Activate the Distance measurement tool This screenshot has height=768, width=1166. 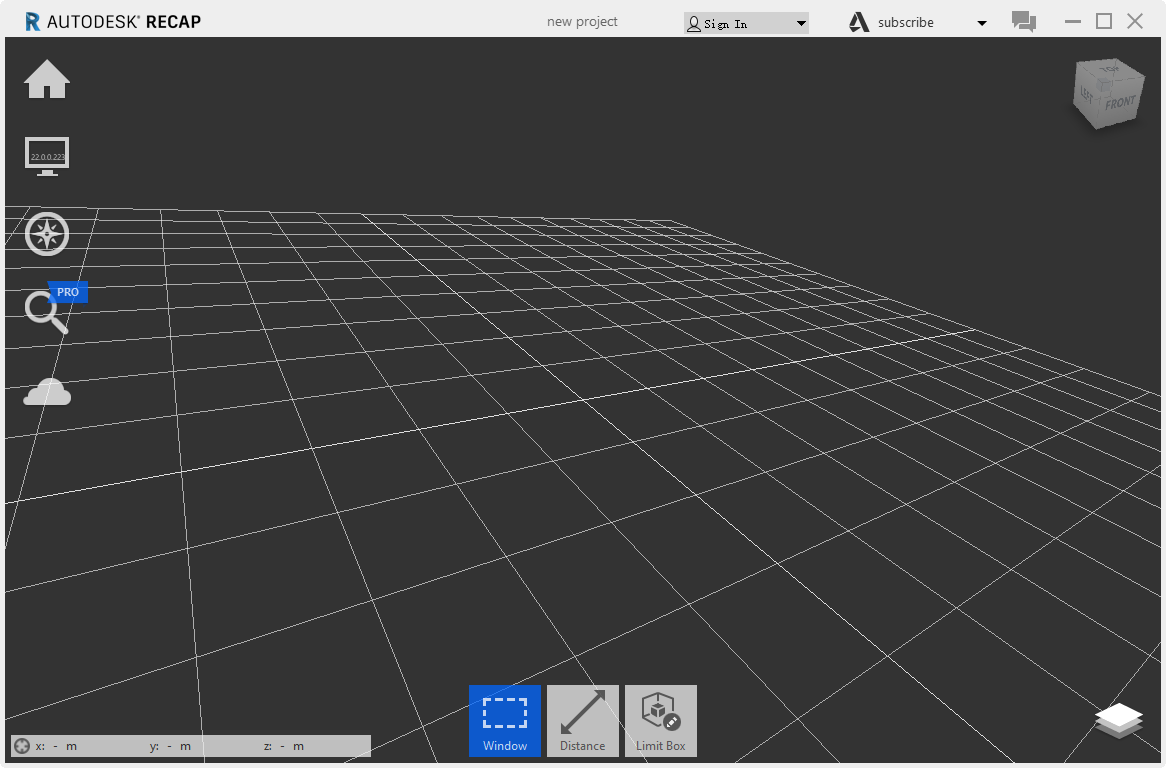pos(583,720)
